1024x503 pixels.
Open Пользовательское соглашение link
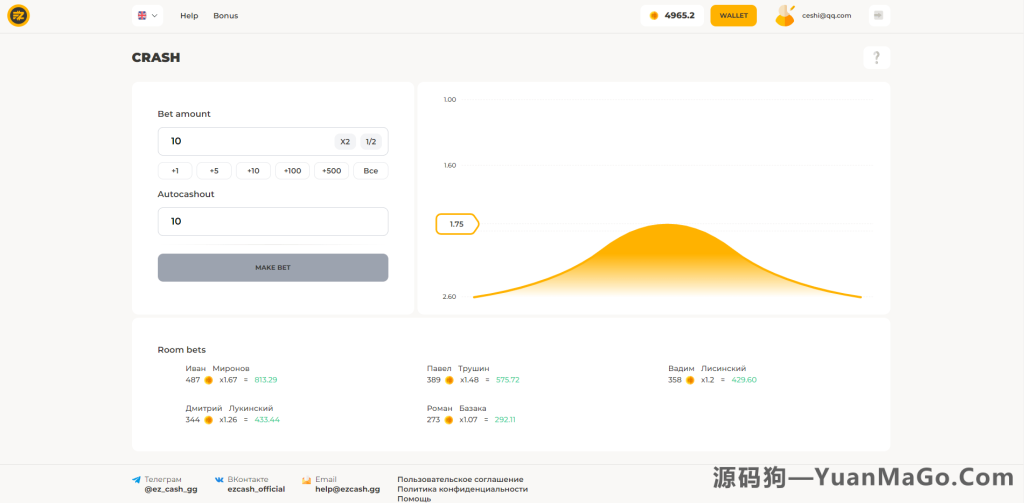(460, 479)
